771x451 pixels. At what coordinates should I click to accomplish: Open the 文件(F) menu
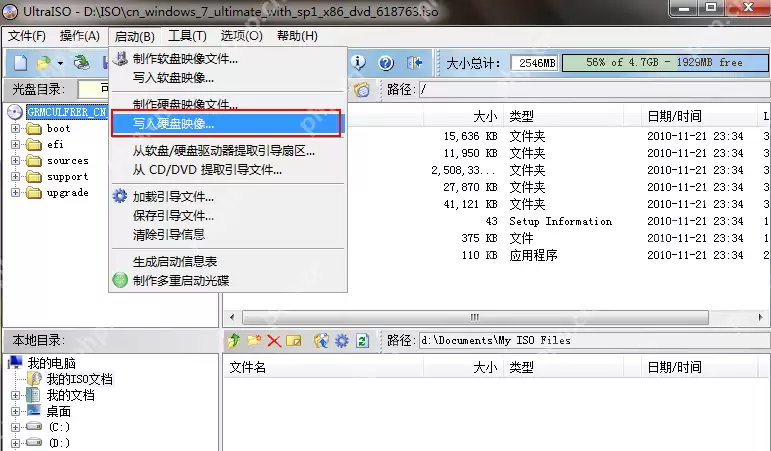tap(27, 36)
